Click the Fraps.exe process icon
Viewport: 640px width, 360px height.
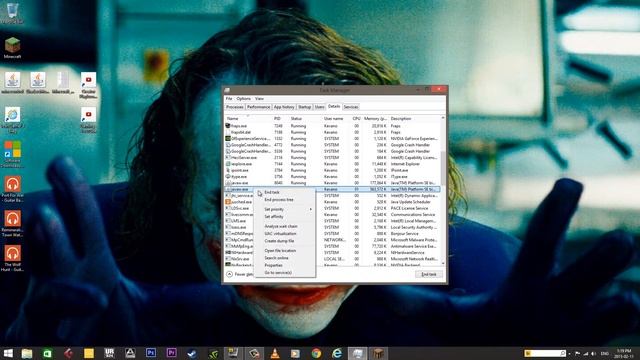[228, 126]
